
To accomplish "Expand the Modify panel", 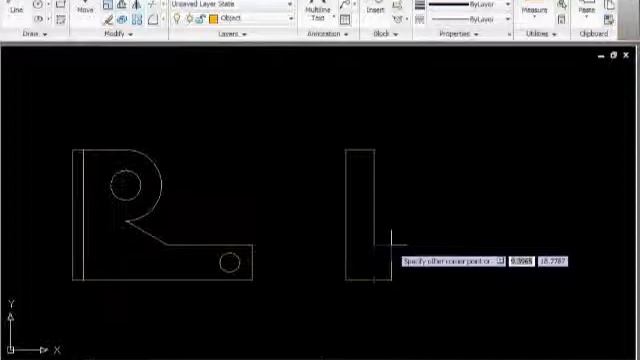I will [118, 34].
